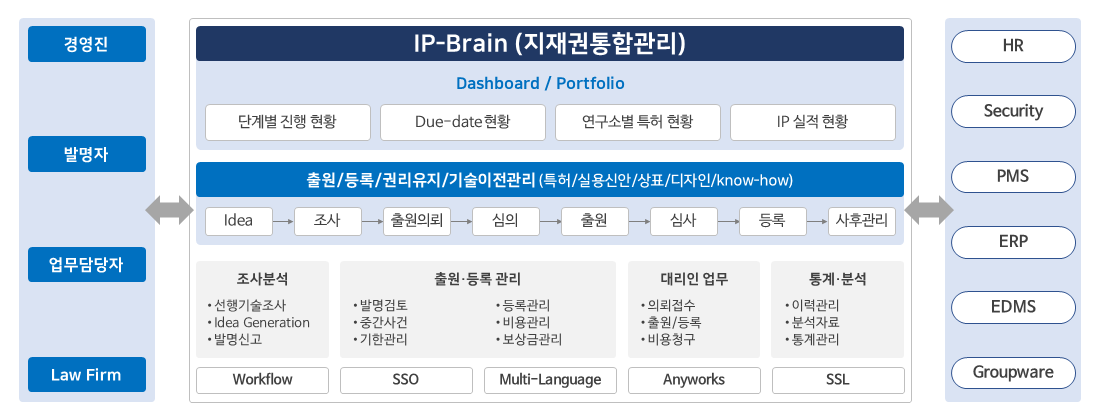Click the Dashboard / Portfolio heading

[x=540, y=83]
